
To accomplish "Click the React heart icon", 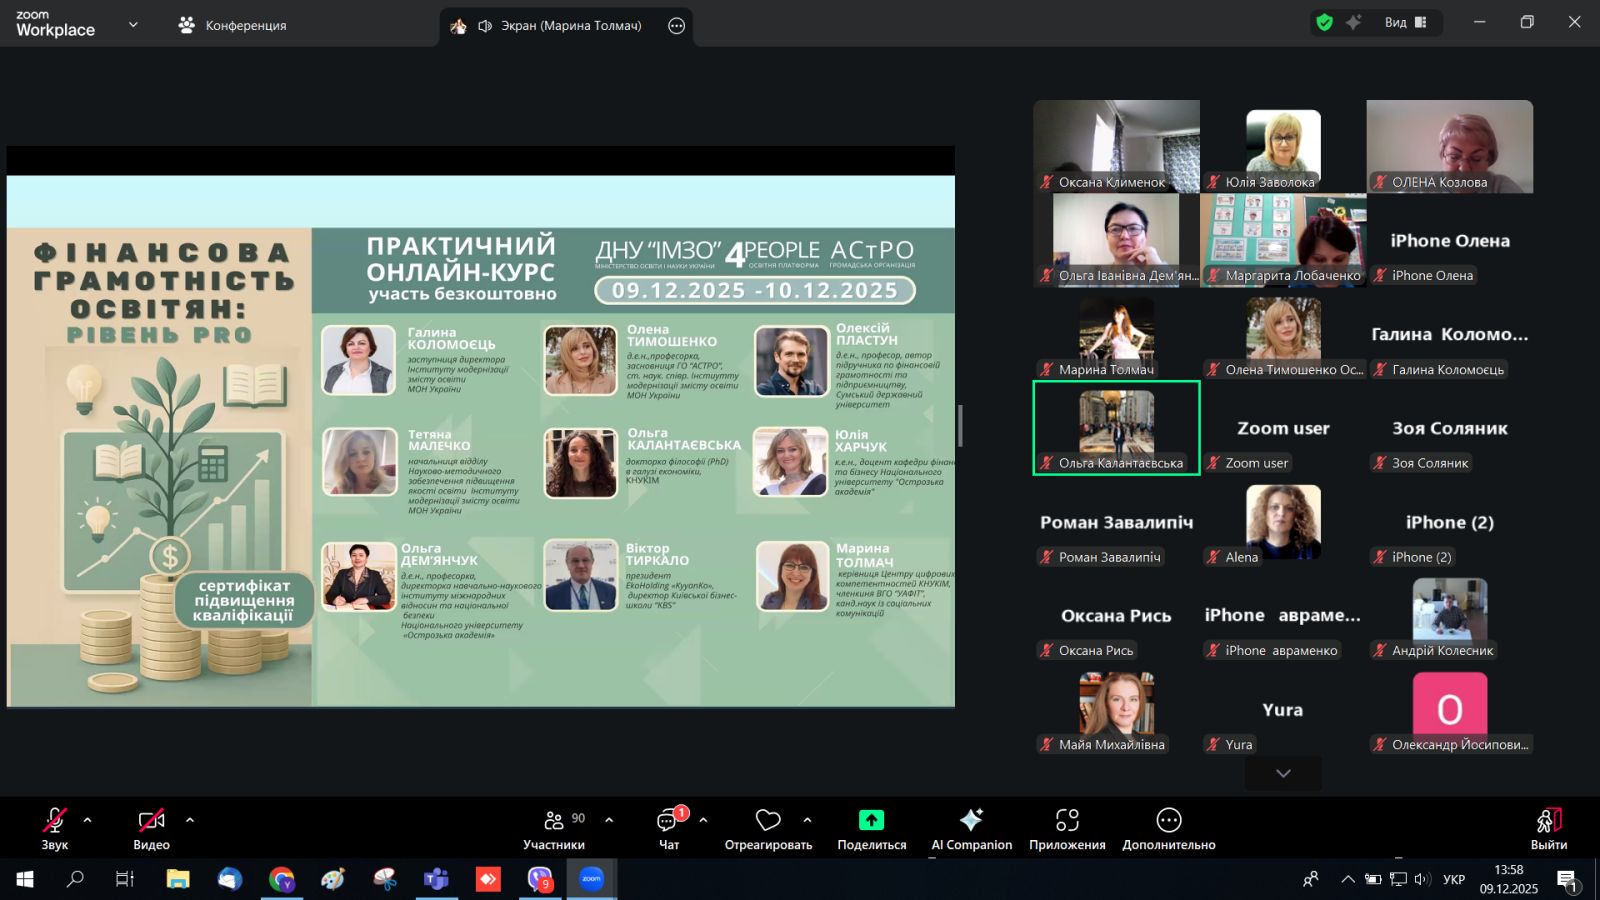I will coord(768,821).
